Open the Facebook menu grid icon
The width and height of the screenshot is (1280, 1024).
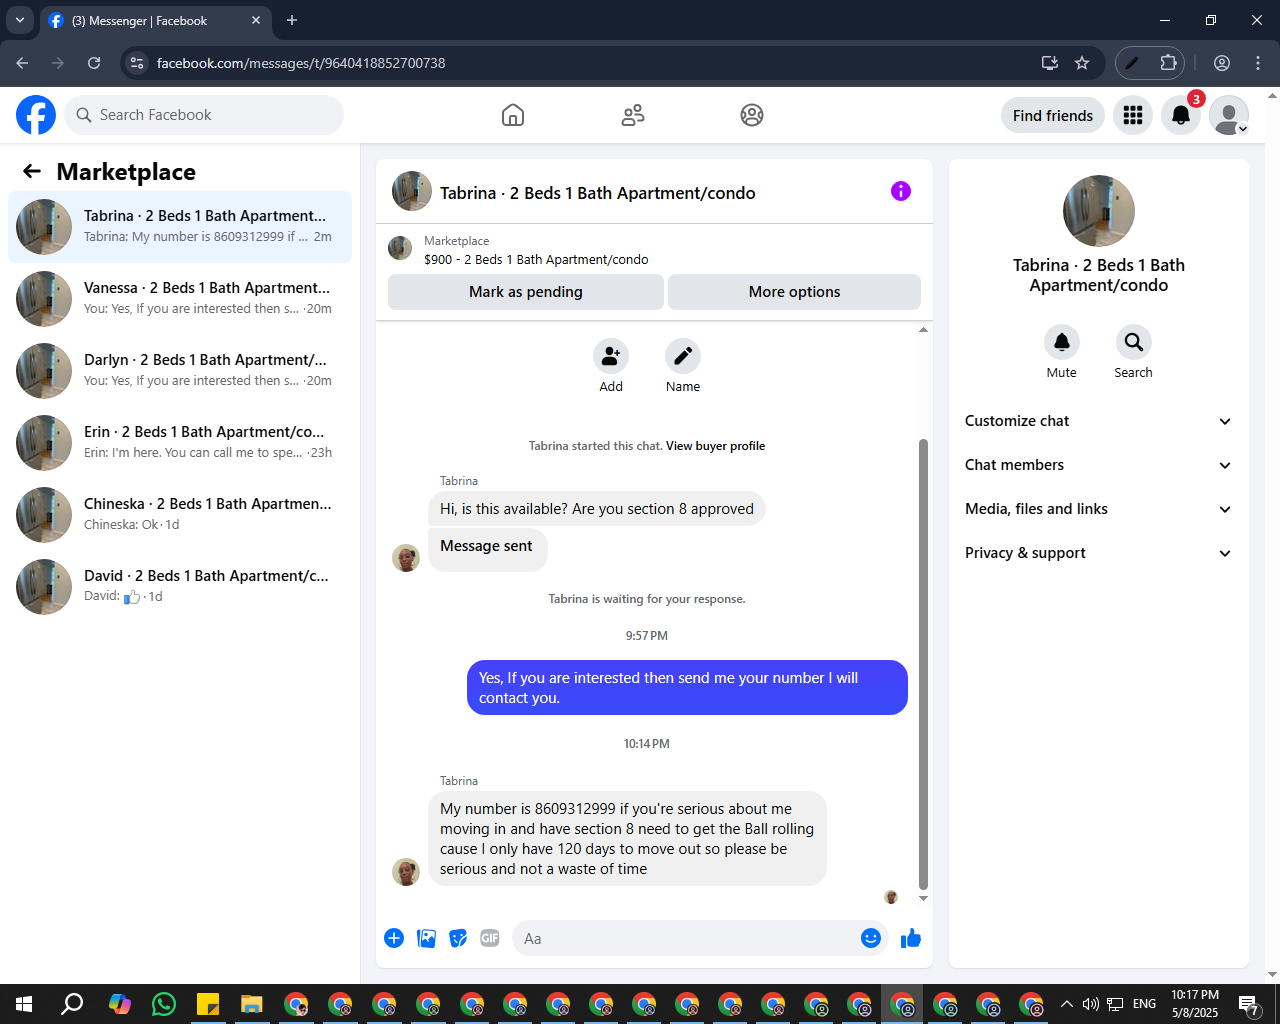click(x=1133, y=115)
